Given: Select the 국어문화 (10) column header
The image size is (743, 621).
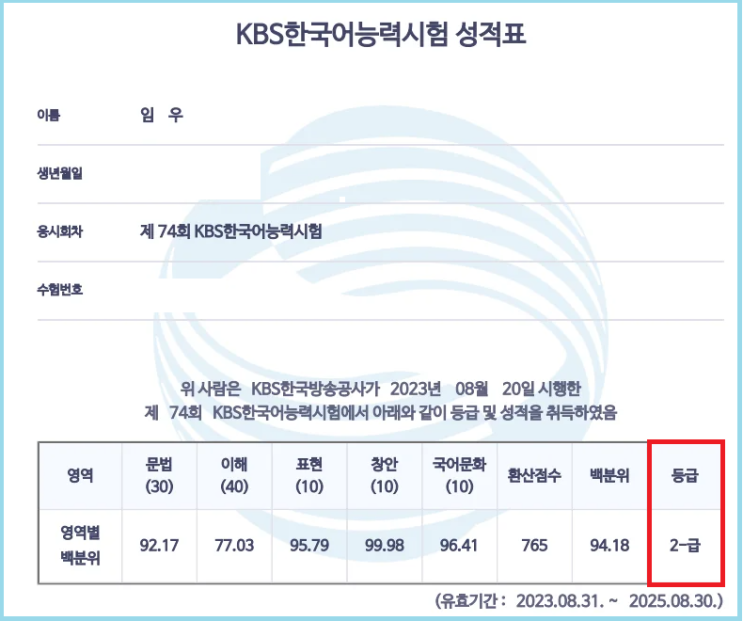Looking at the screenshot, I should coord(459,476).
